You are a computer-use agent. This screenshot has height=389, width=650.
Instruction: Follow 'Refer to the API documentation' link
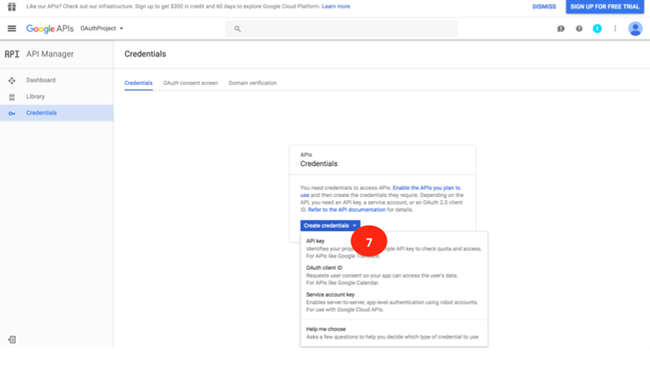click(x=347, y=210)
